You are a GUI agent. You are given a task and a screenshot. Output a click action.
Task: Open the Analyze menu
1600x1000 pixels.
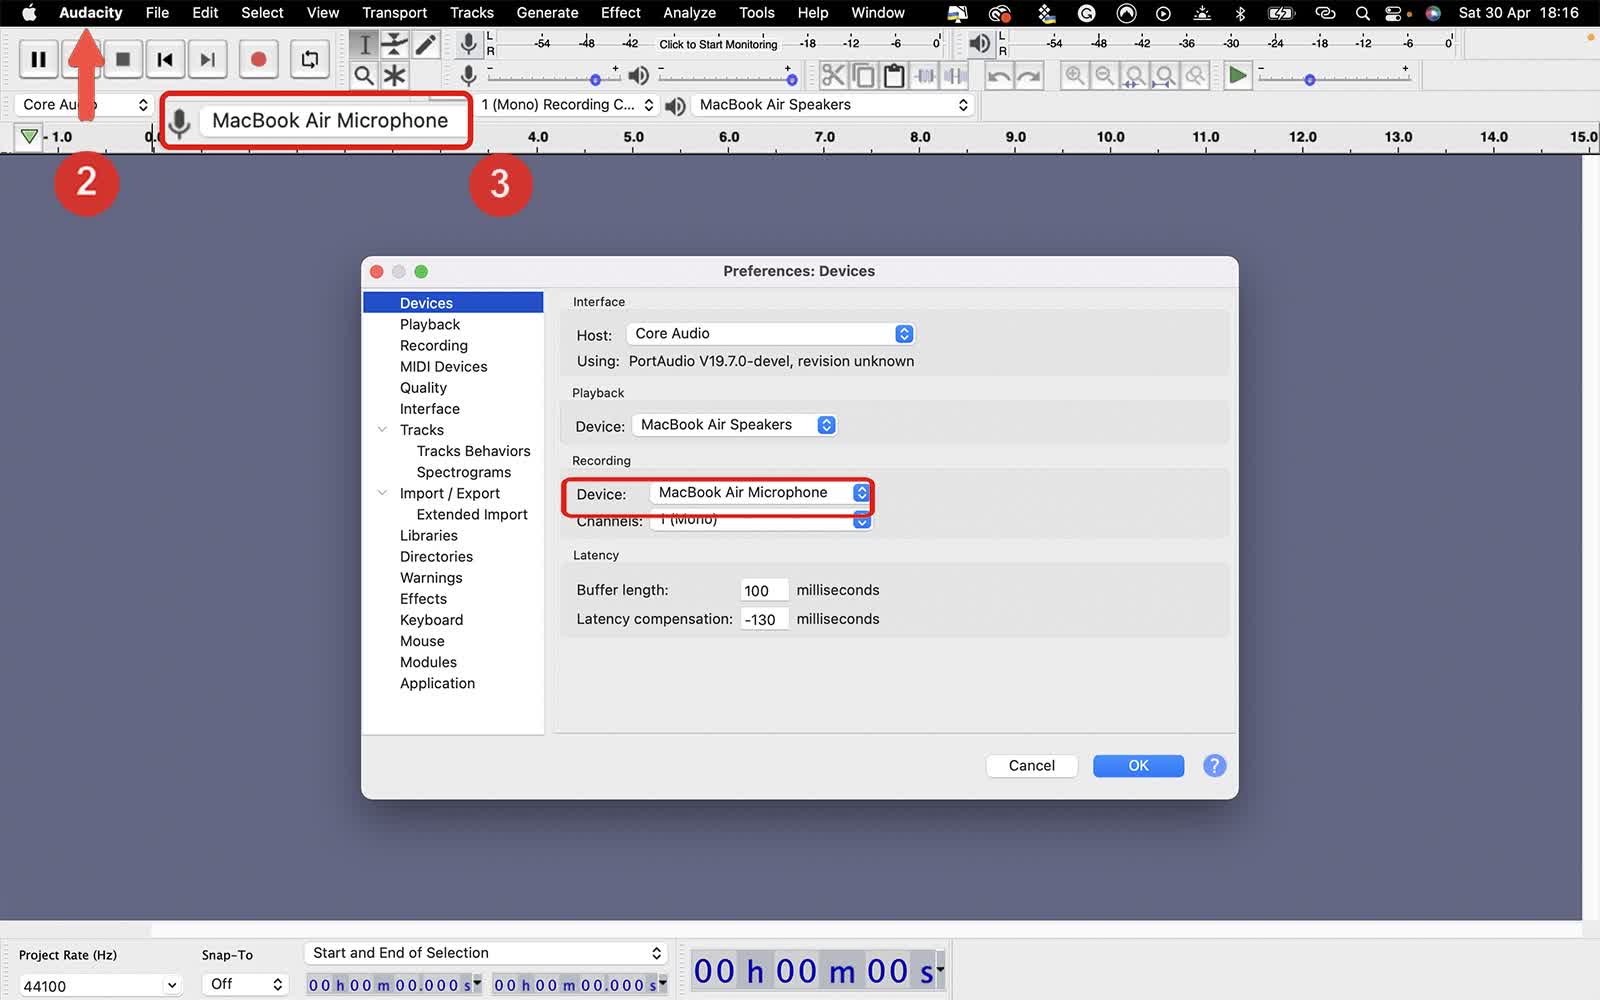[689, 13]
